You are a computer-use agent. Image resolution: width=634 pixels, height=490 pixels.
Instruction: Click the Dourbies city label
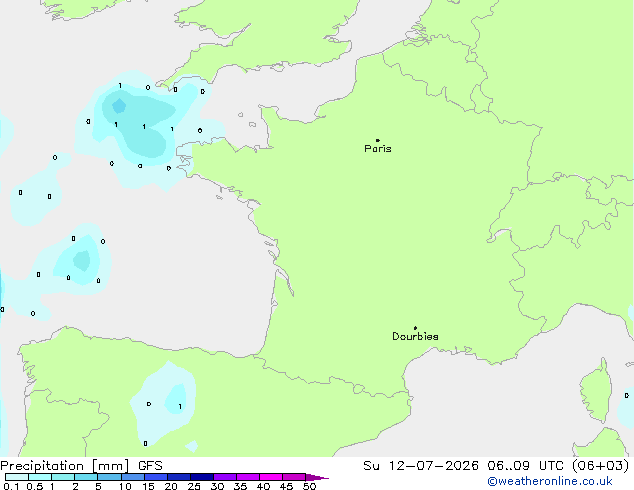pos(415,336)
